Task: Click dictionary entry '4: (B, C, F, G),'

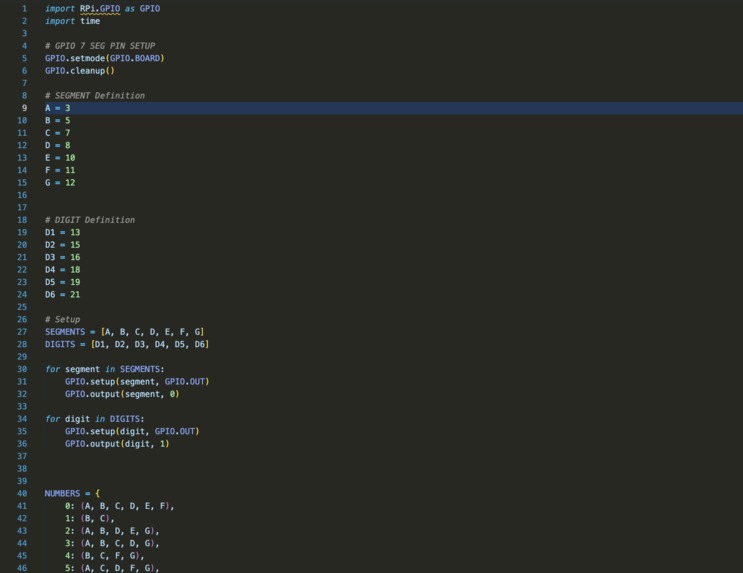Action: tap(105, 555)
